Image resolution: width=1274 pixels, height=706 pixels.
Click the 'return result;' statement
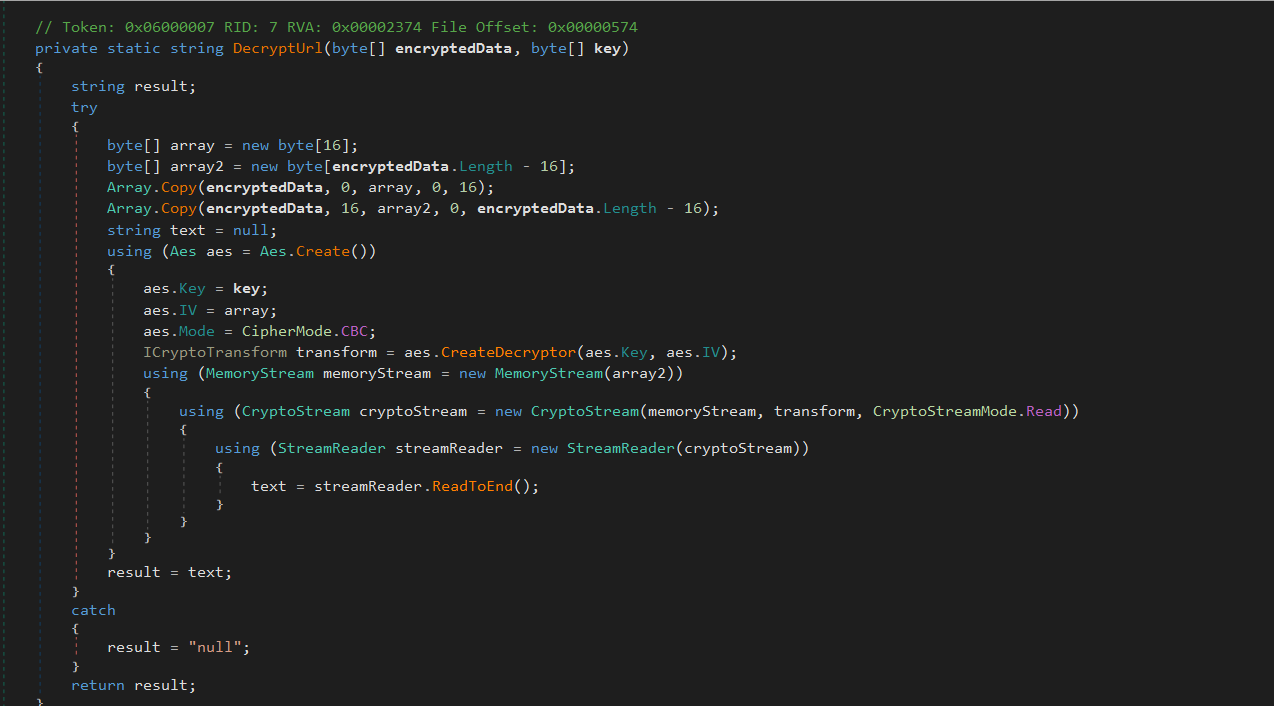tap(134, 685)
